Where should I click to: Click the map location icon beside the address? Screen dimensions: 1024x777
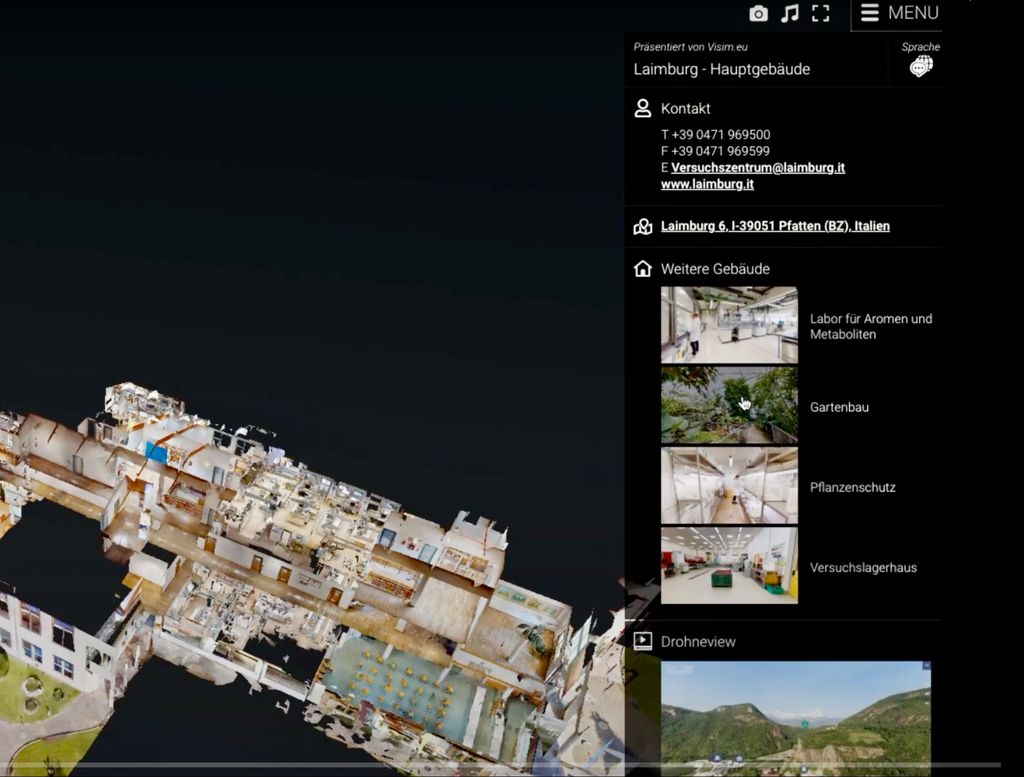(x=643, y=227)
